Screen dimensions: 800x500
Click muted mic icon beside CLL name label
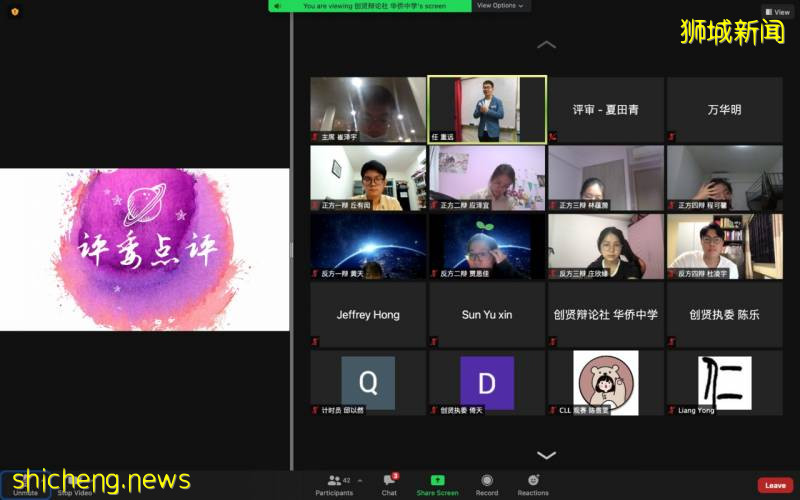click(553, 410)
